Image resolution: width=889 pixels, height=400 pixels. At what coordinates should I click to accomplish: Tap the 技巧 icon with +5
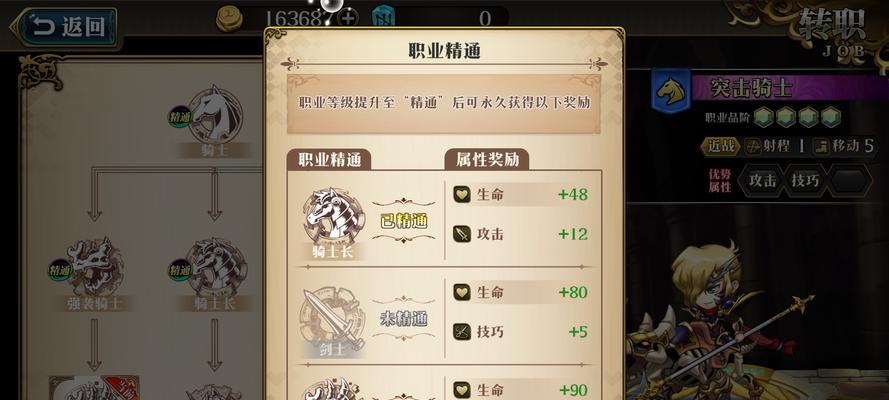click(462, 331)
